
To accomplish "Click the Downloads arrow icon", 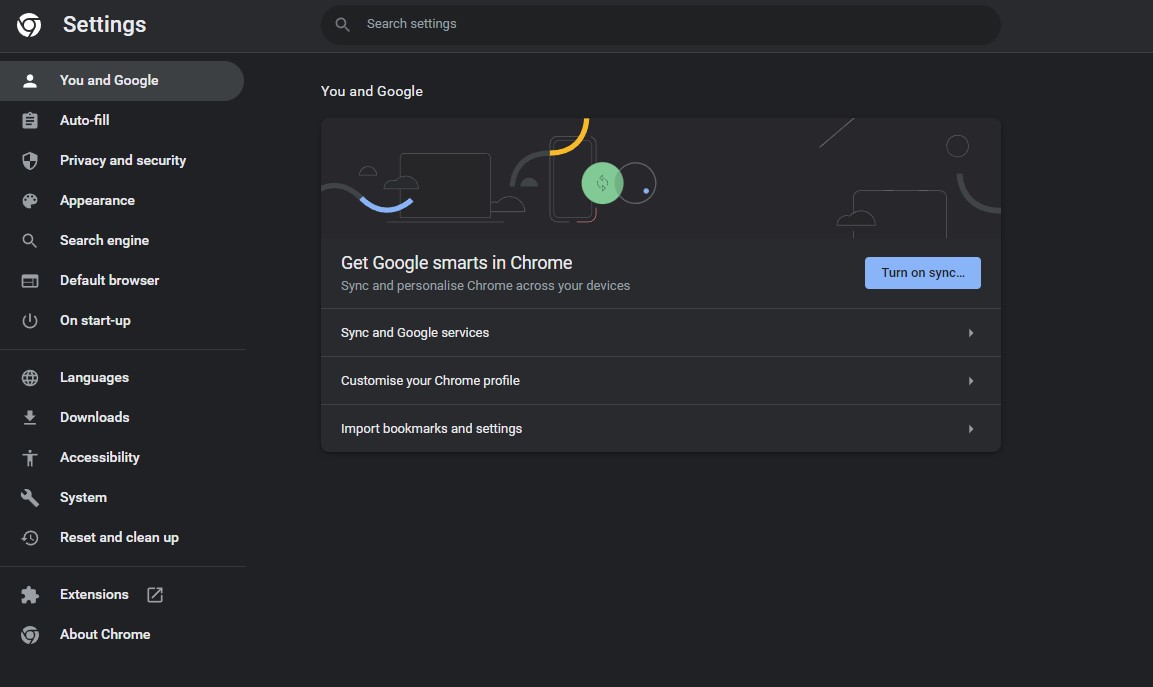I will (29, 418).
